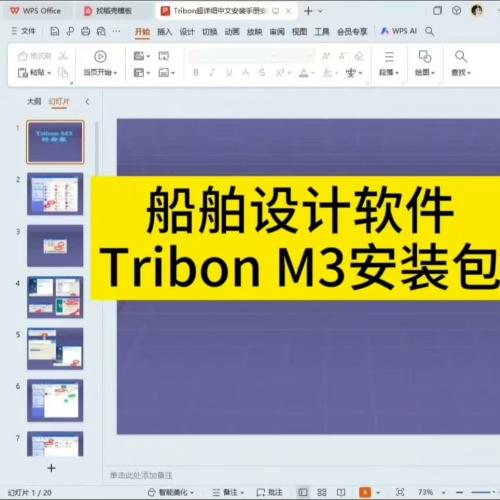Screen dimensions: 500x500
Task: Click the reset slide icon
Action: point(163,56)
